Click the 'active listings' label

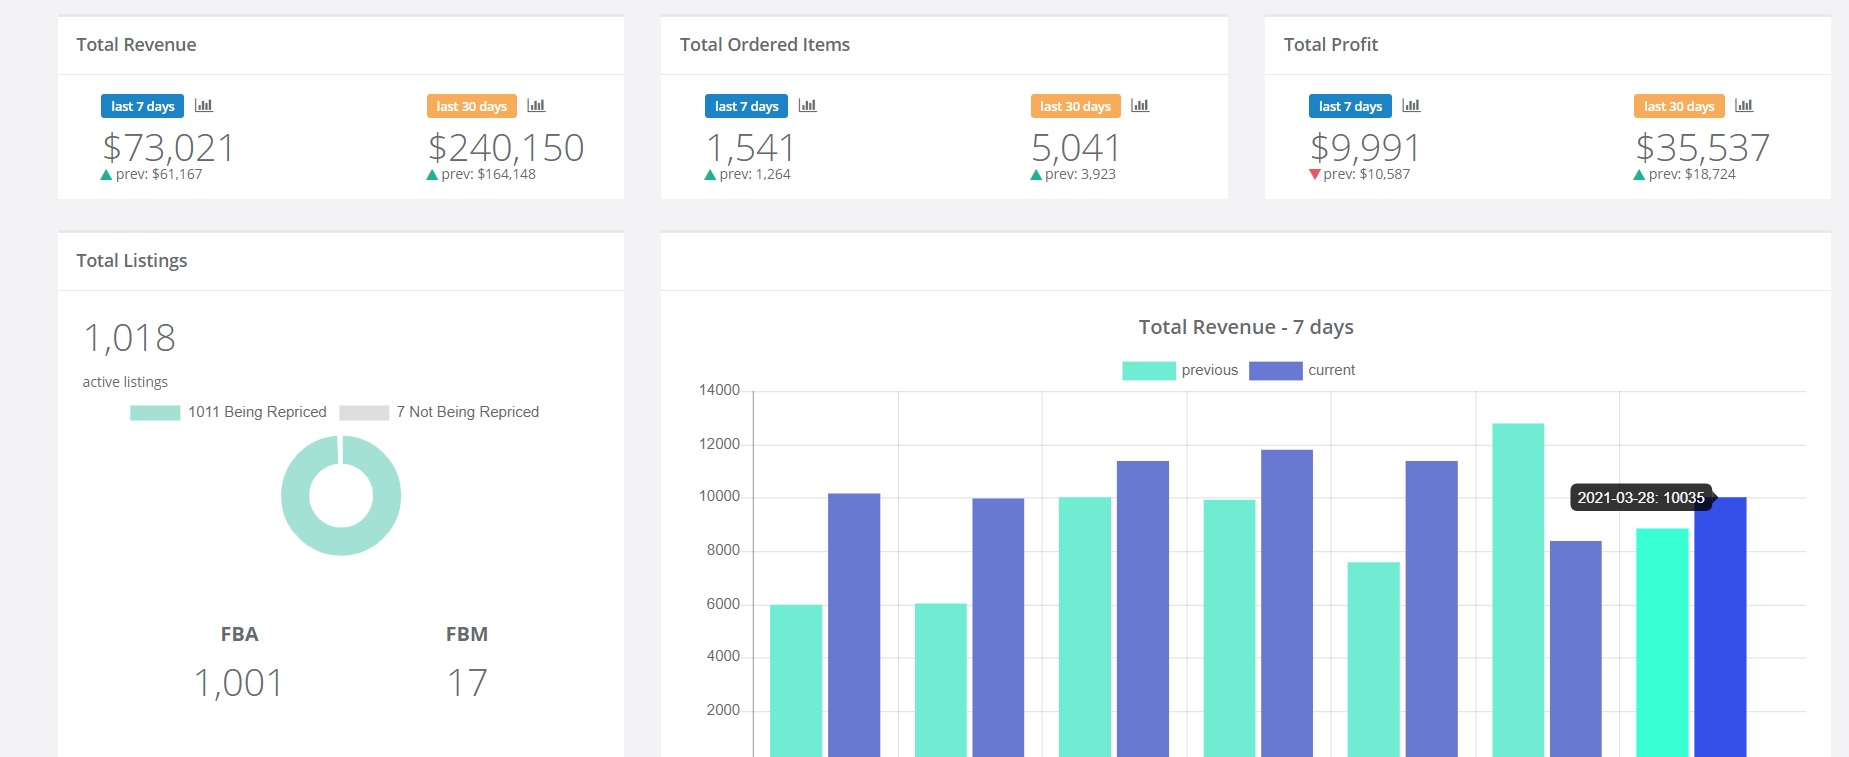(125, 382)
